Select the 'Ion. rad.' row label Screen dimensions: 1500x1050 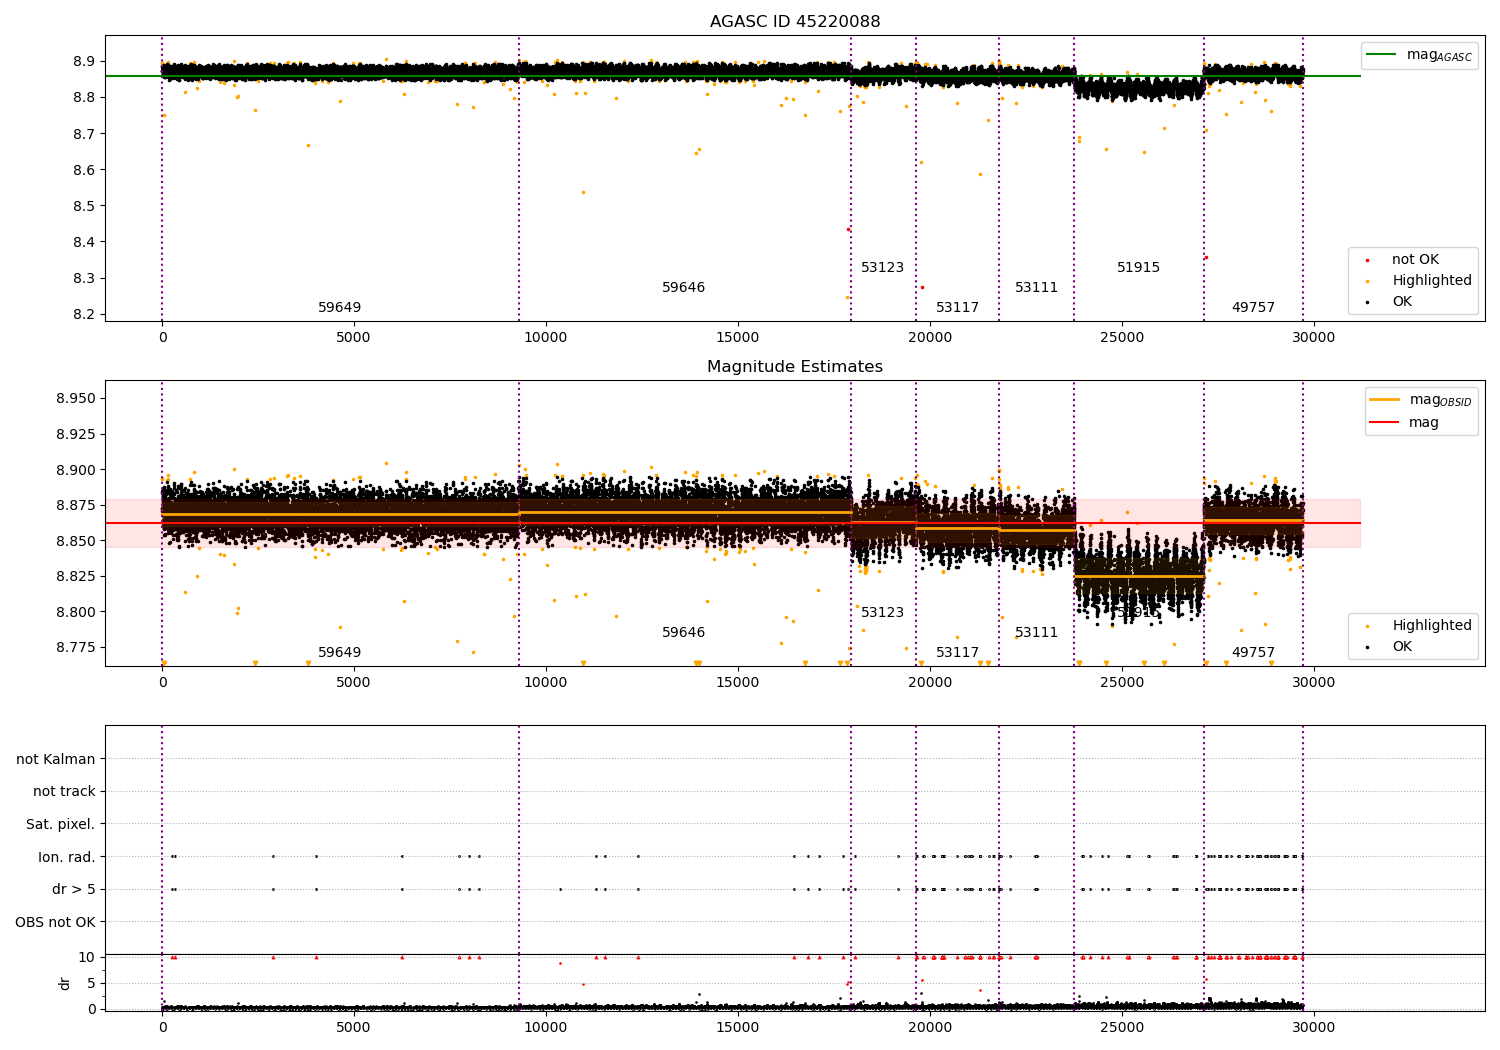click(67, 857)
